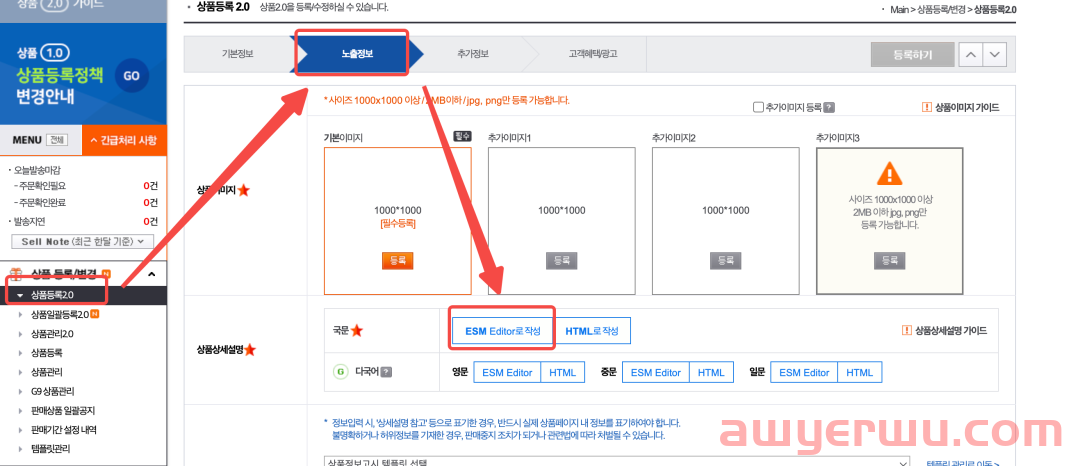1080x466 pixels.
Task: Click the 기본이미지 upload box
Action: [397, 221]
